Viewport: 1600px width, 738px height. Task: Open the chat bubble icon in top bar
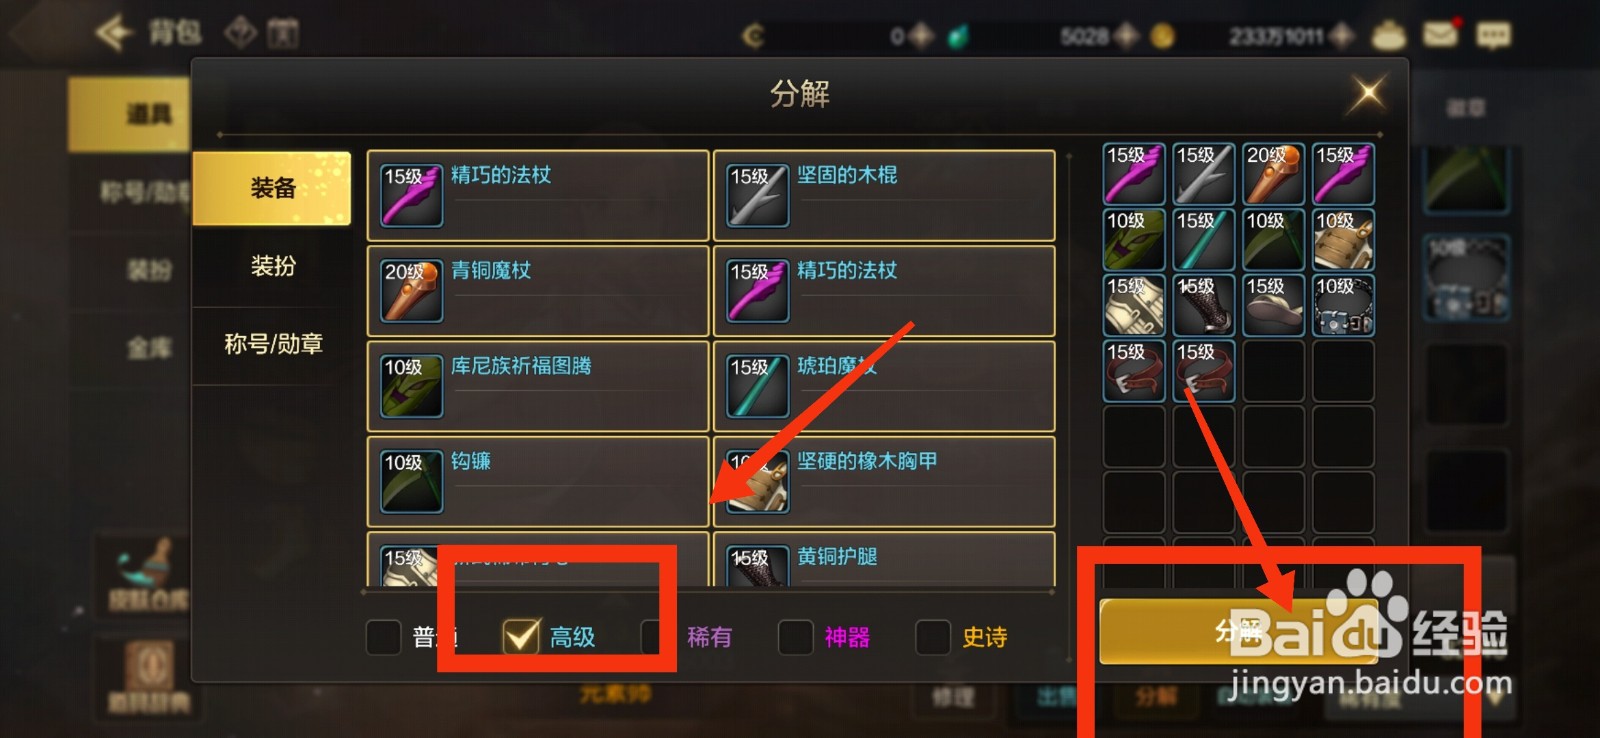(1493, 36)
